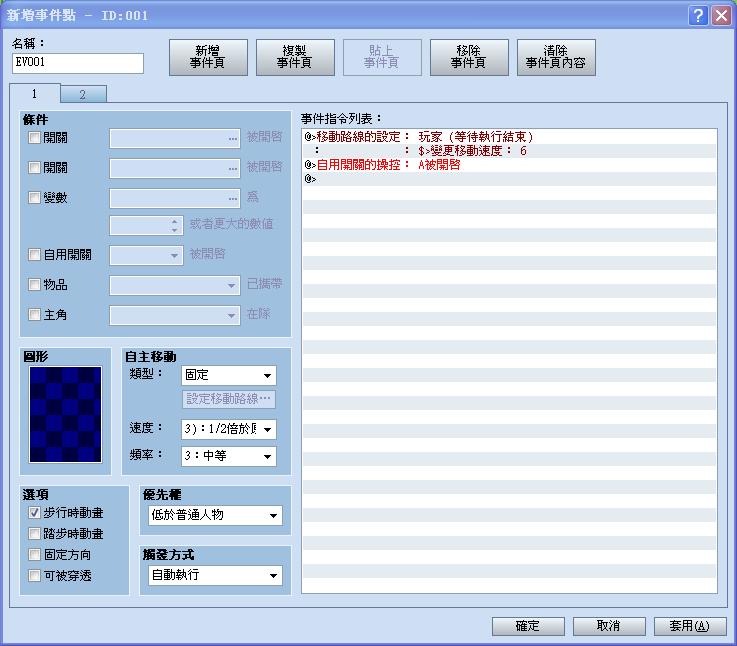
Task: Click the 移除事件頁 button
Action: (469, 57)
